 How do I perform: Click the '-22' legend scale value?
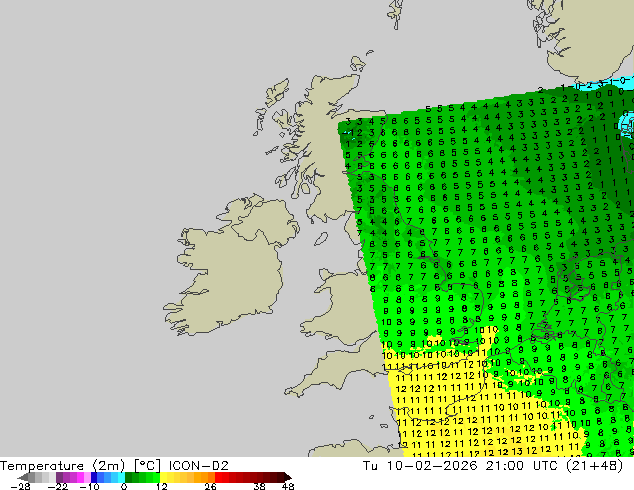(x=58, y=486)
